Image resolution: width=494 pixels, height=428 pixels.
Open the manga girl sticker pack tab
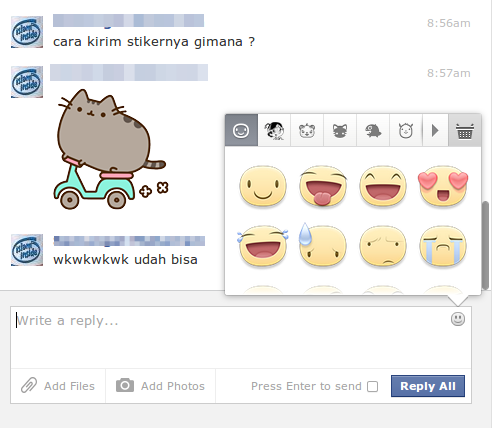tap(274, 130)
